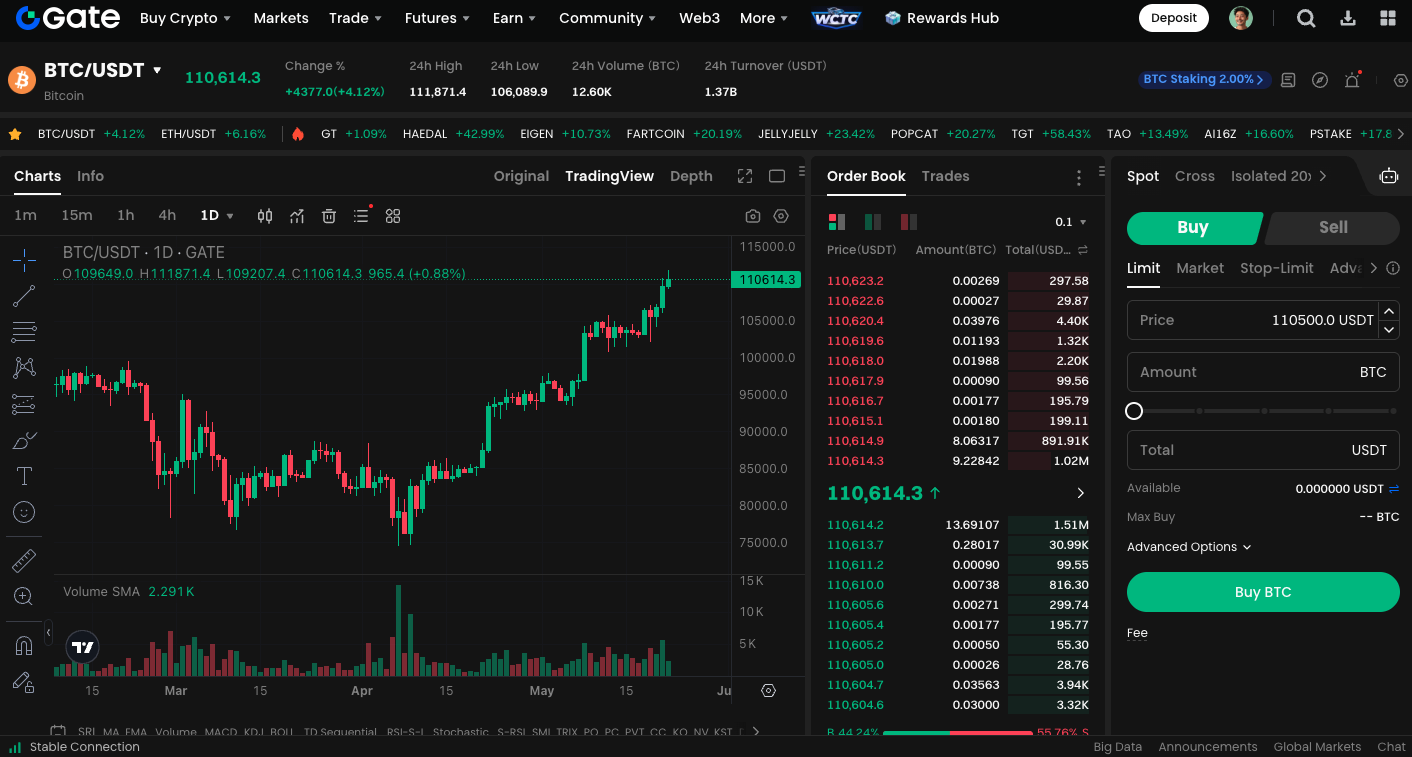Switch the order form to Sell

tap(1333, 228)
